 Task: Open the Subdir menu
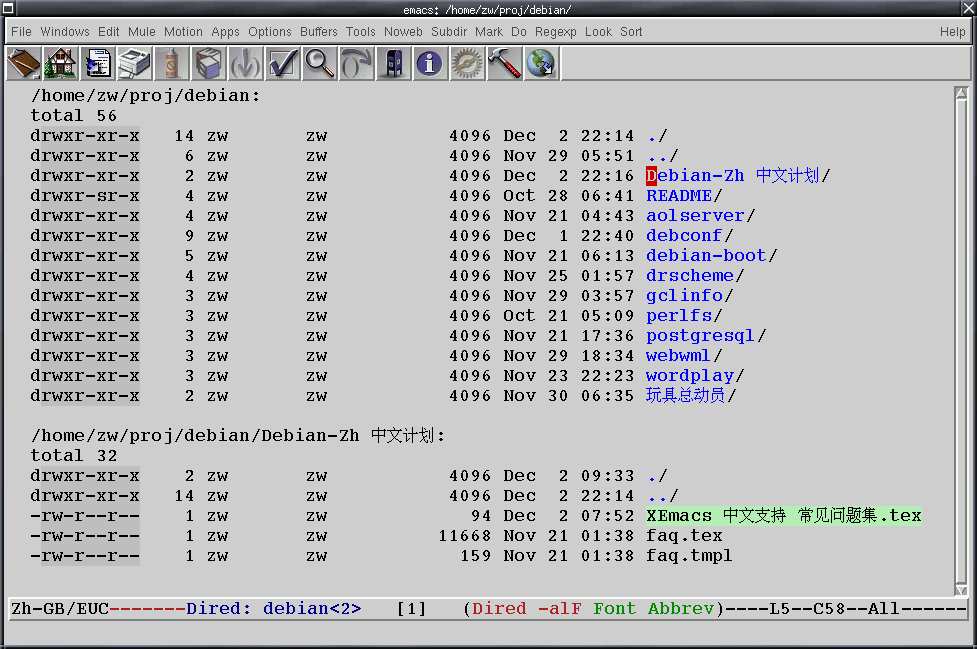449,32
